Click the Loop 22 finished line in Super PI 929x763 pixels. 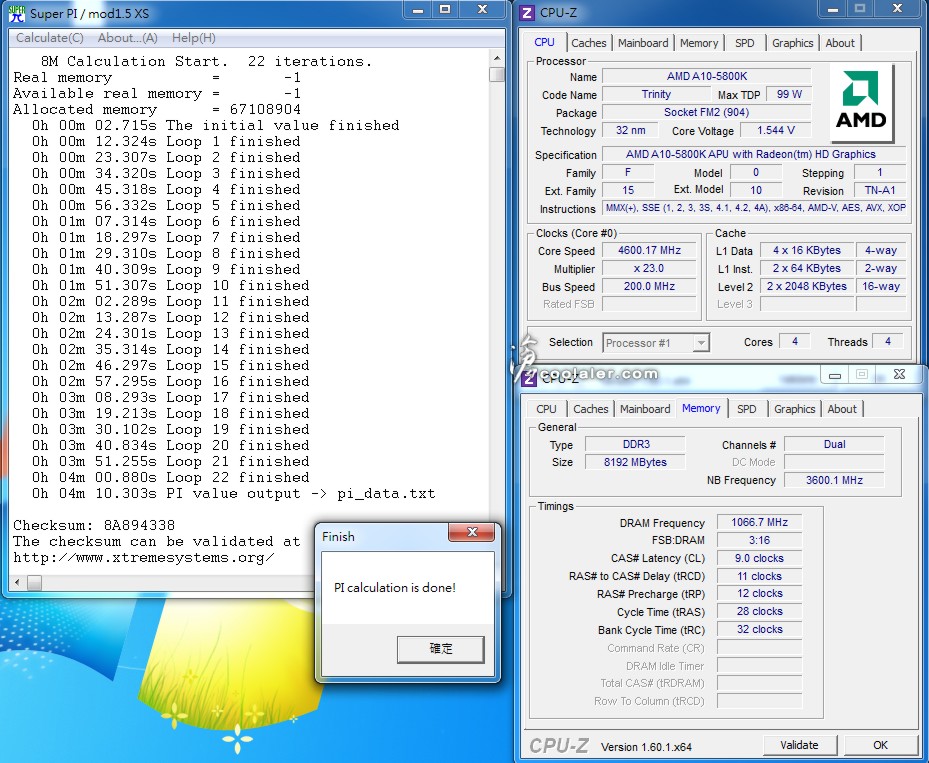pos(171,477)
